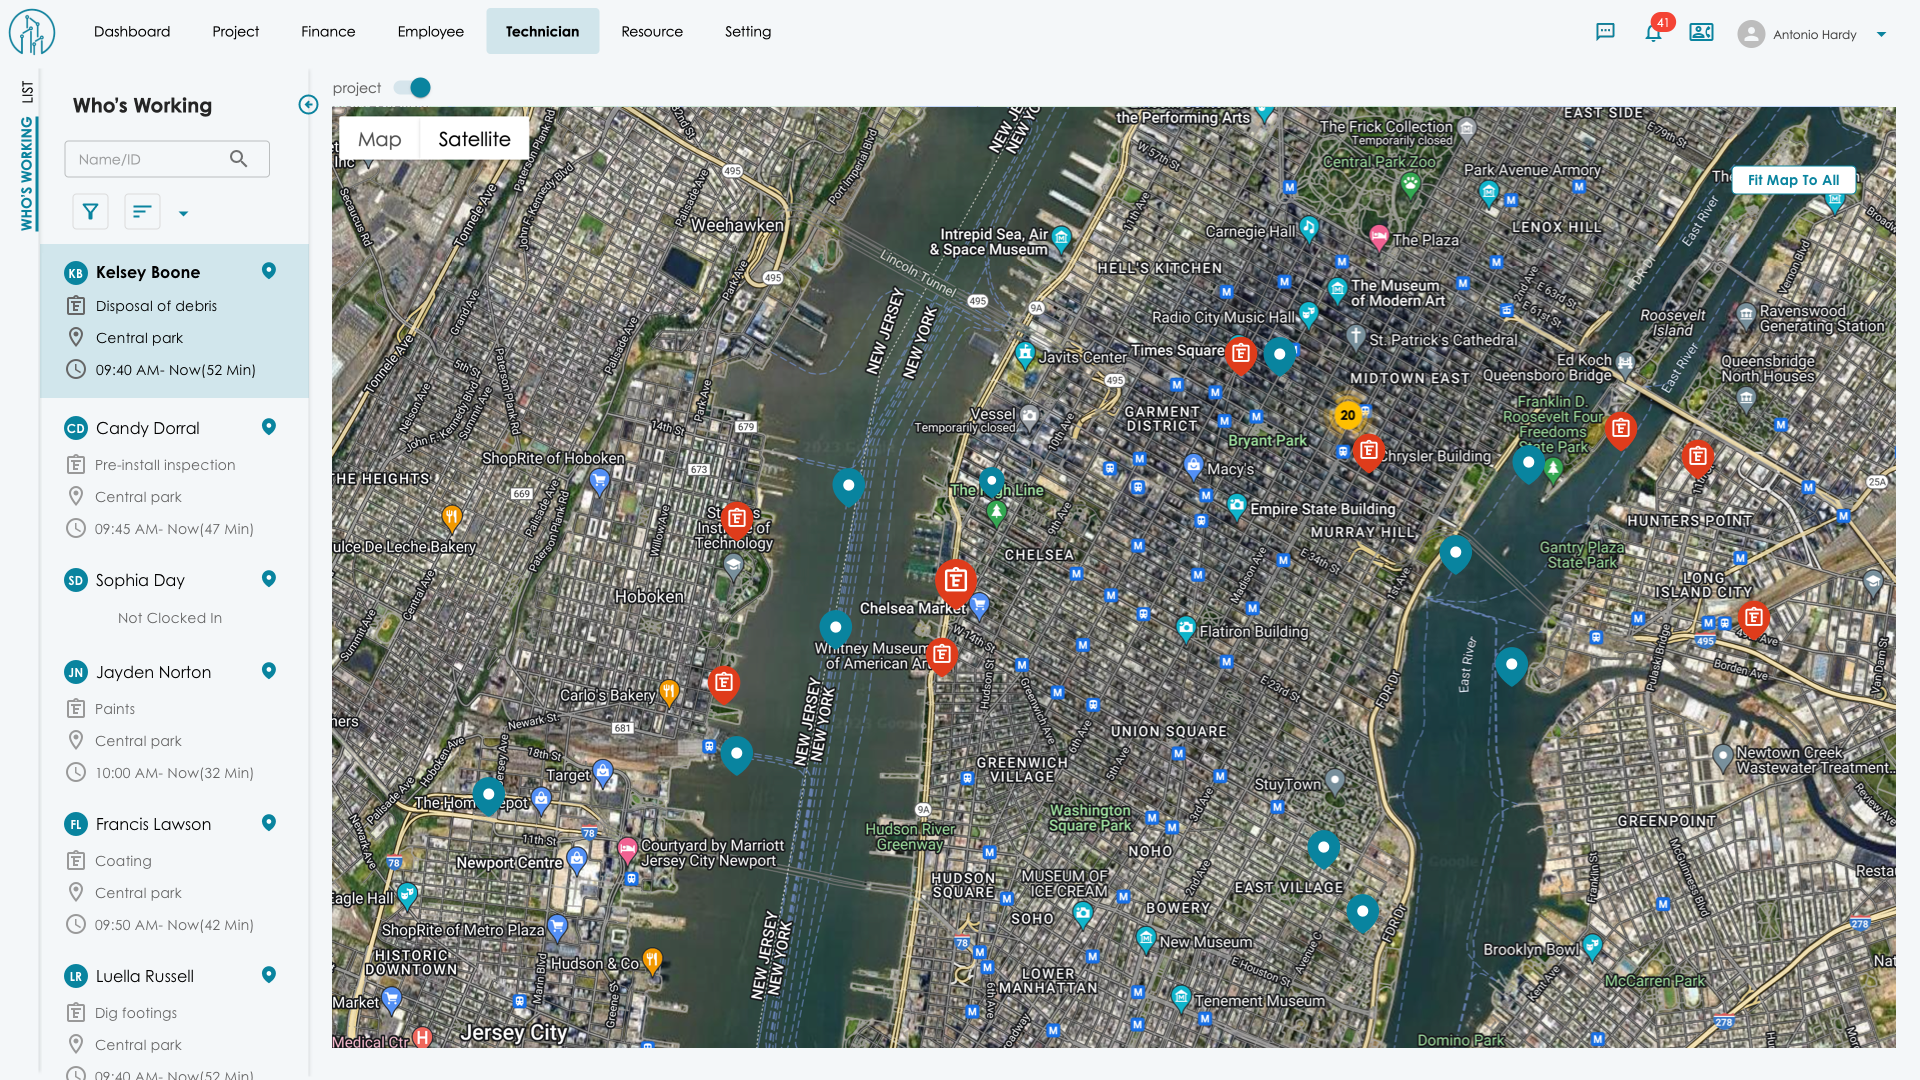
Task: Switch map view to Map mode
Action: click(379, 139)
